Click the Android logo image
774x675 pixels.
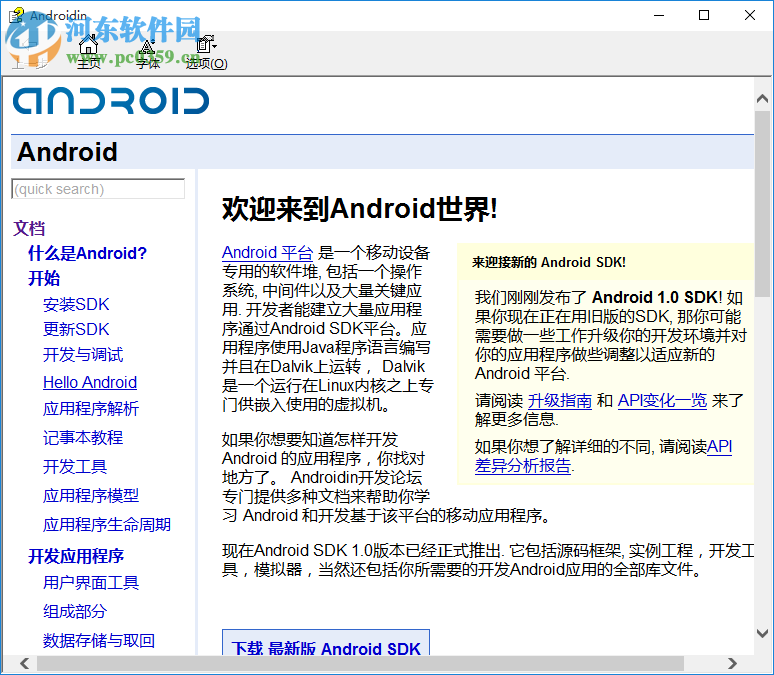pos(111,101)
